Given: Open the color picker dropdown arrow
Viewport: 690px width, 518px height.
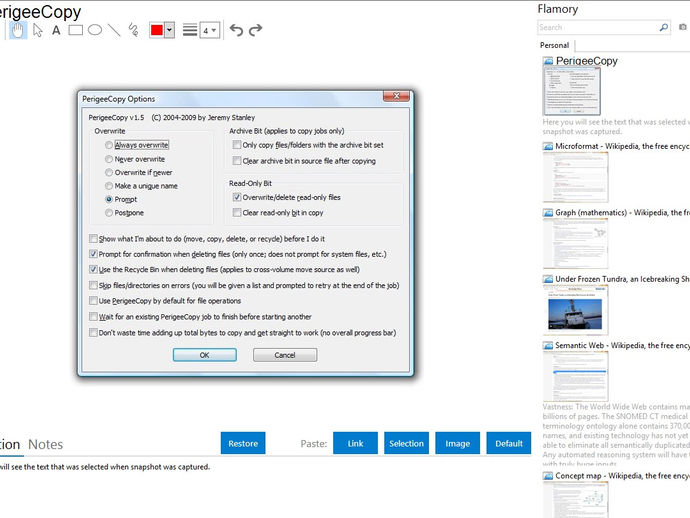Looking at the screenshot, I should coord(170,30).
